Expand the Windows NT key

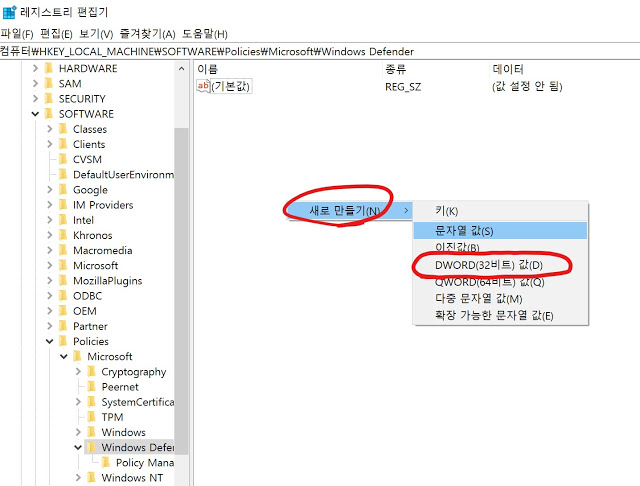78,477
